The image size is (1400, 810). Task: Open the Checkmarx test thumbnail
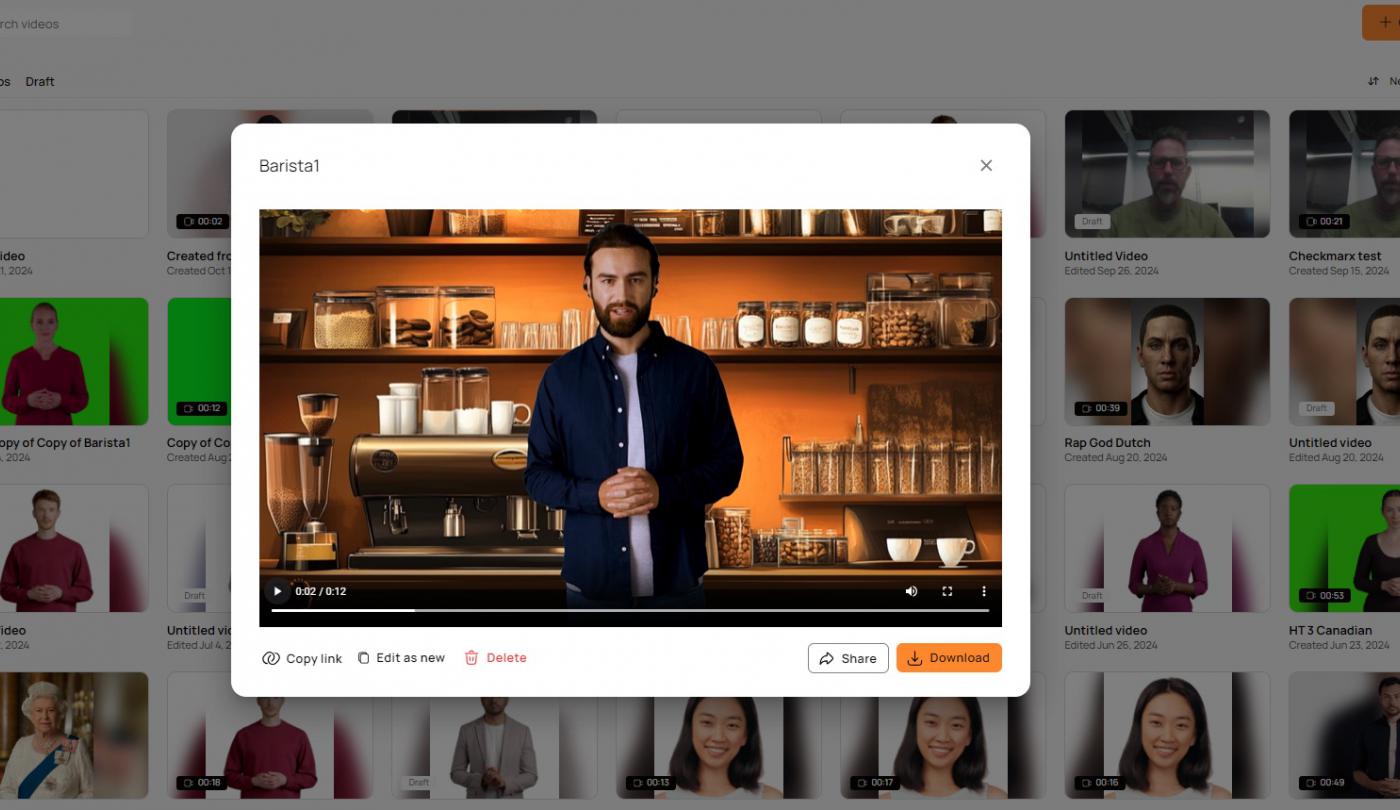point(1344,174)
